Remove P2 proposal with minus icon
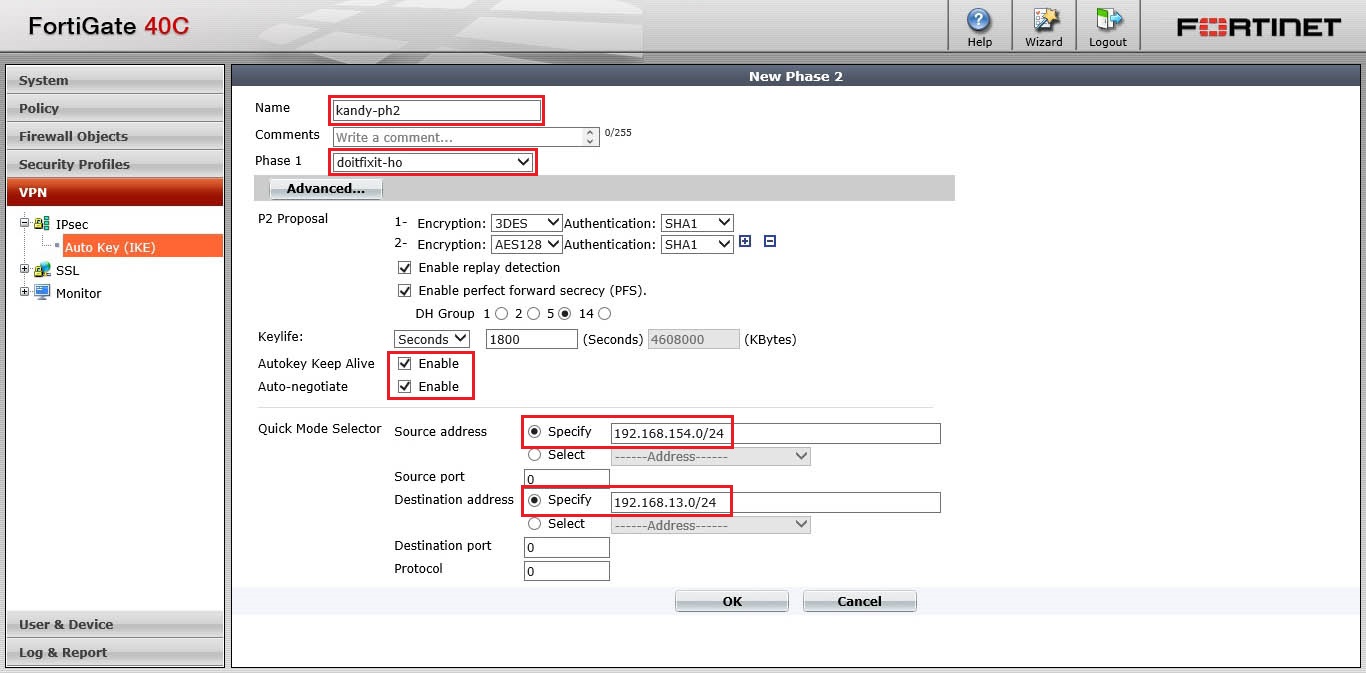The width and height of the screenshot is (1366, 673). (x=770, y=241)
